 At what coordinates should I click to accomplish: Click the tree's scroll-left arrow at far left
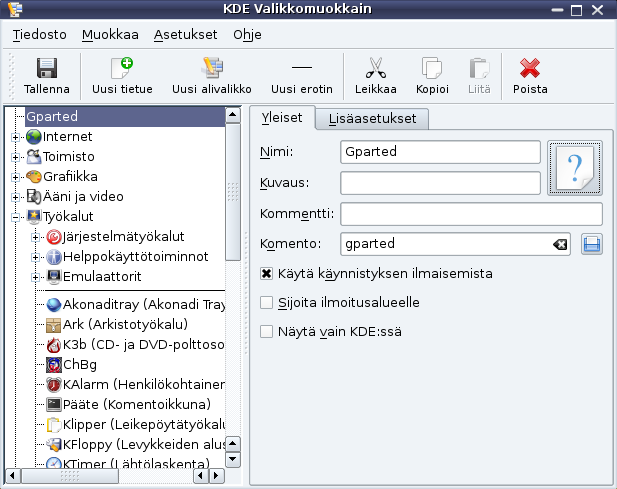[13, 476]
